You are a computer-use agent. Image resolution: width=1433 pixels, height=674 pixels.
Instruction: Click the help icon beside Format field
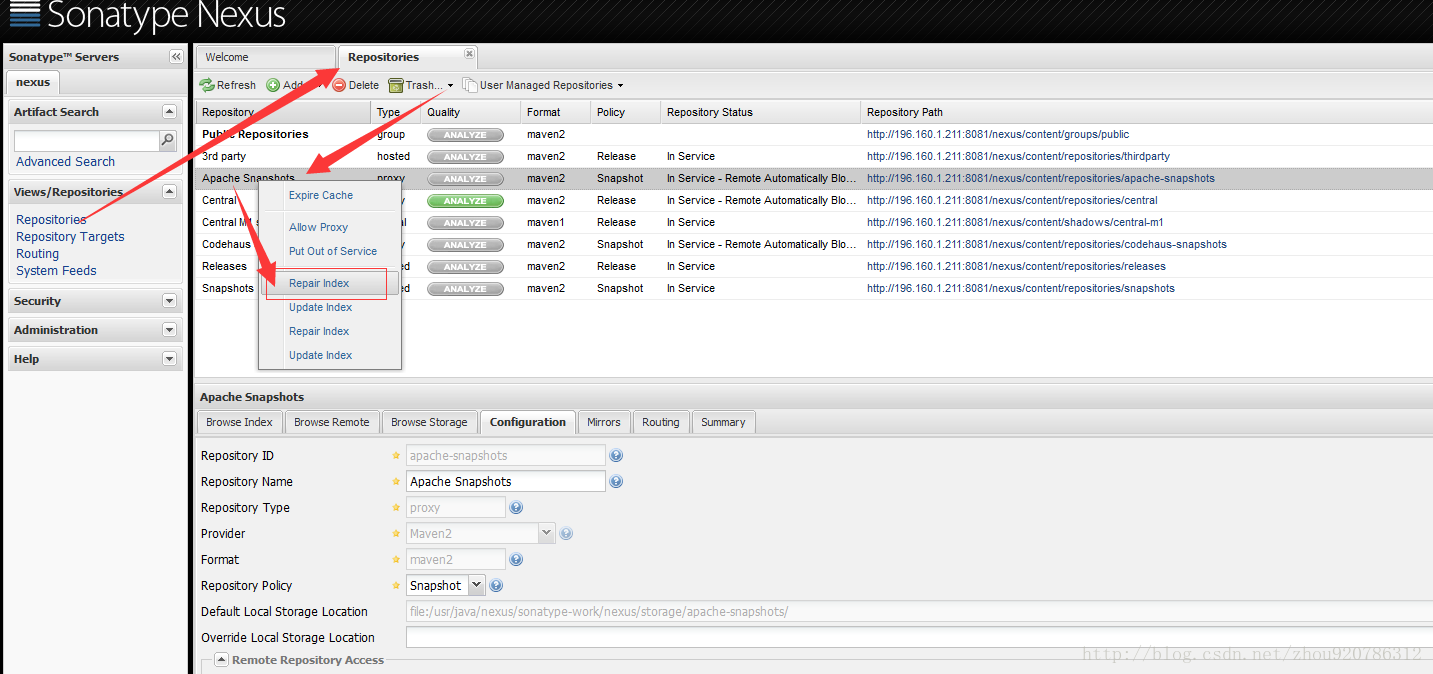[516, 559]
